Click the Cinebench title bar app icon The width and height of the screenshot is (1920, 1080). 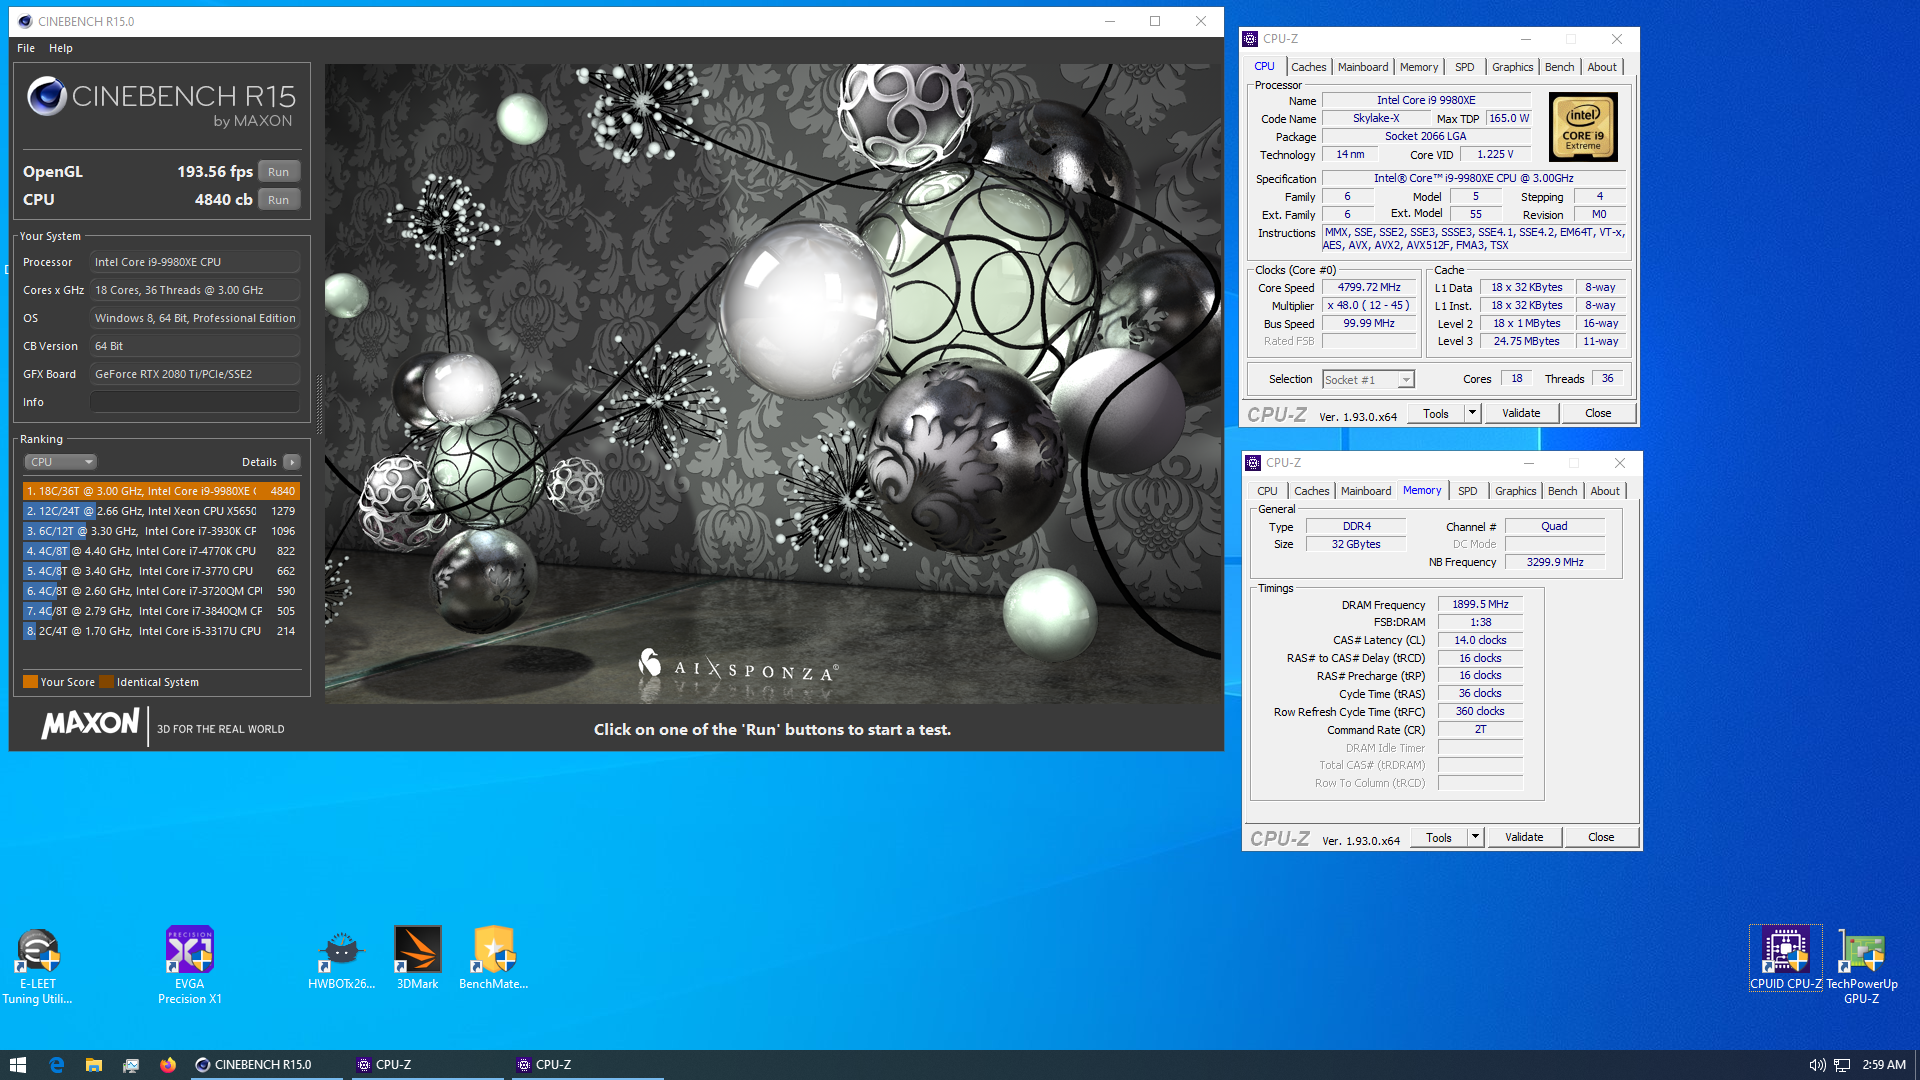pos(25,21)
